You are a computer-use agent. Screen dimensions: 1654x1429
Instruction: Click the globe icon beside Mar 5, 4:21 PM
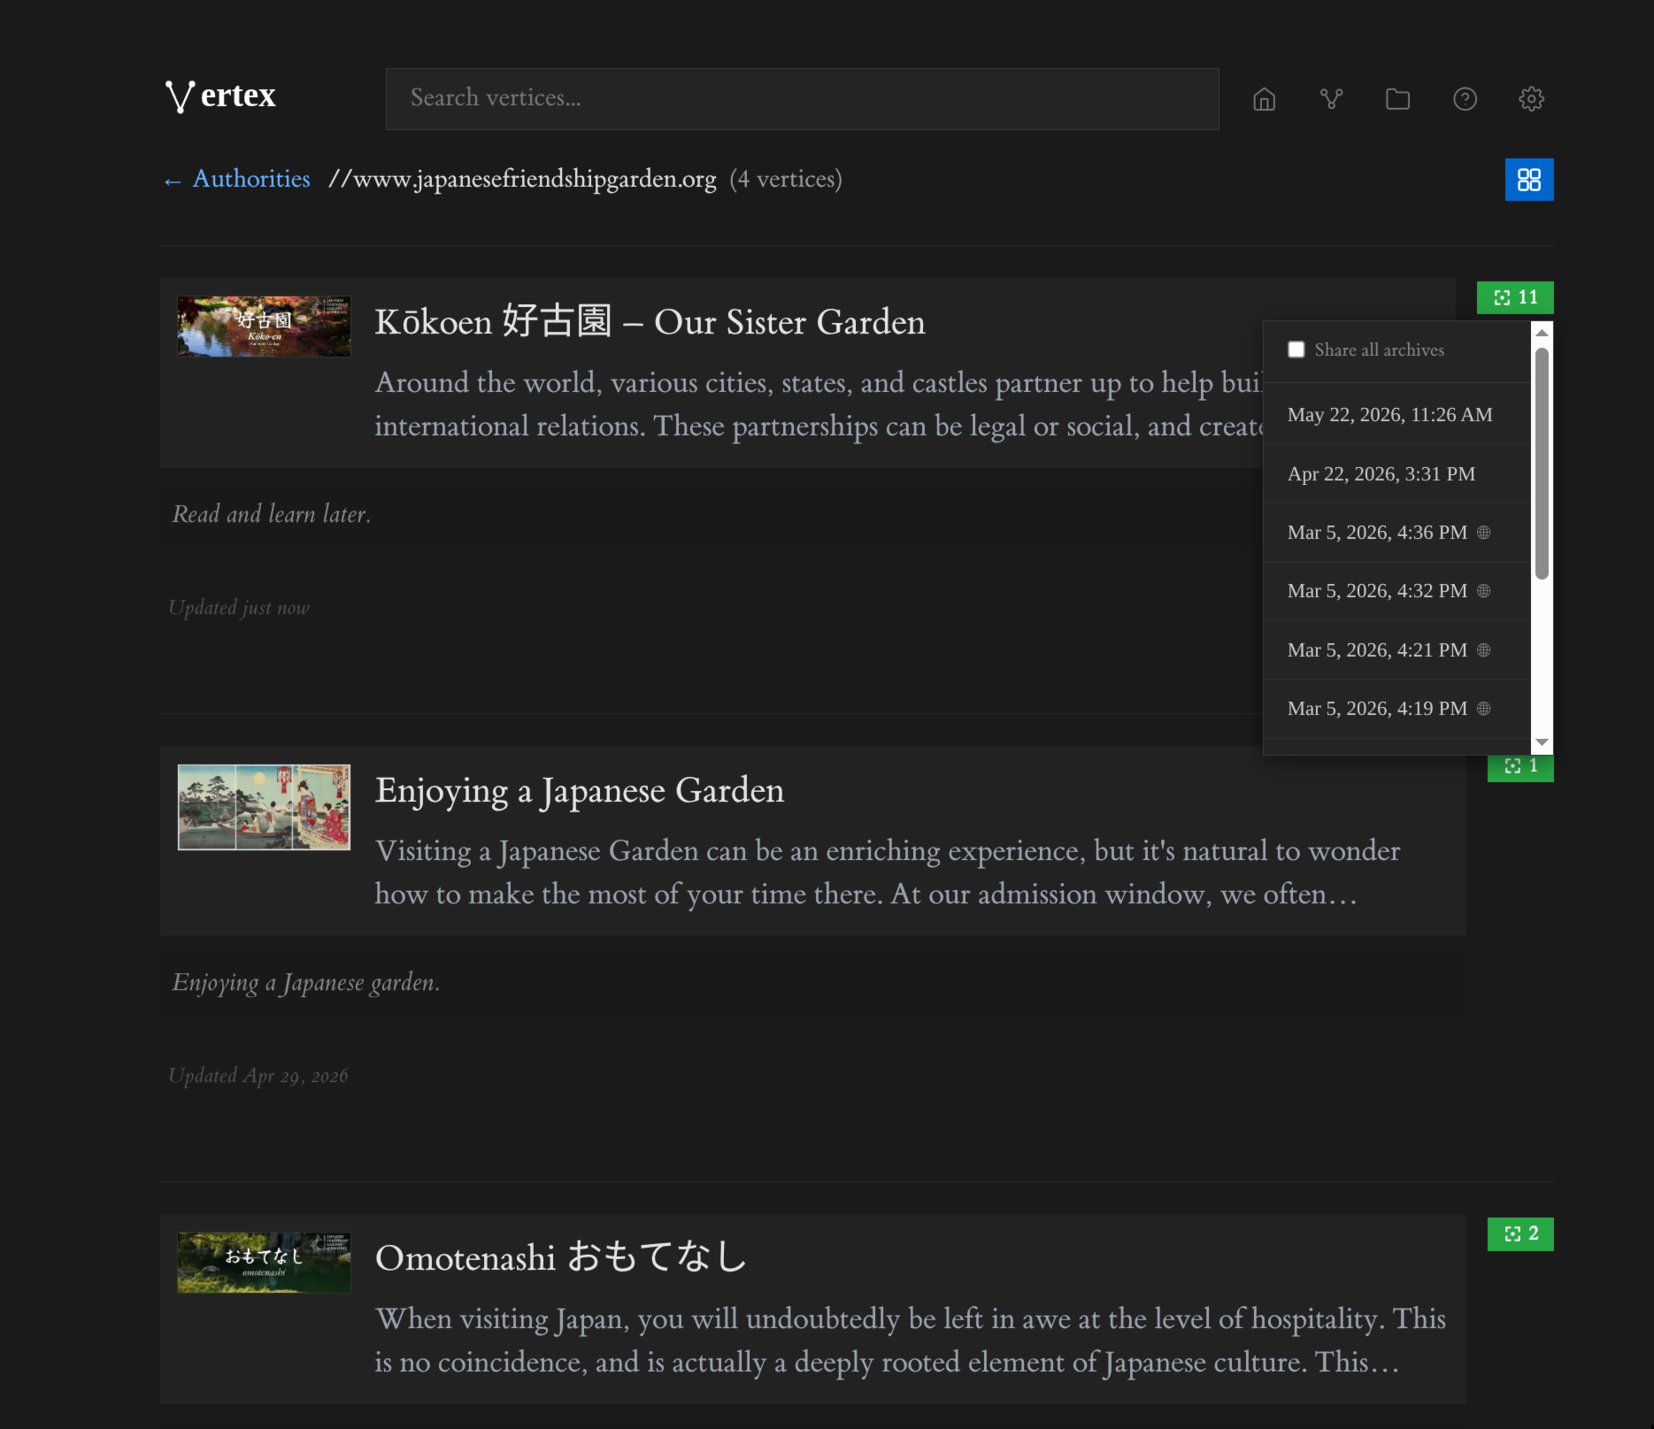coord(1484,650)
